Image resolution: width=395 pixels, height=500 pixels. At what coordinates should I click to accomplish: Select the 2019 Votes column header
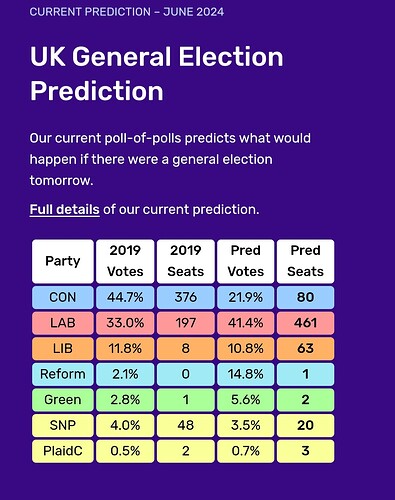click(125, 261)
